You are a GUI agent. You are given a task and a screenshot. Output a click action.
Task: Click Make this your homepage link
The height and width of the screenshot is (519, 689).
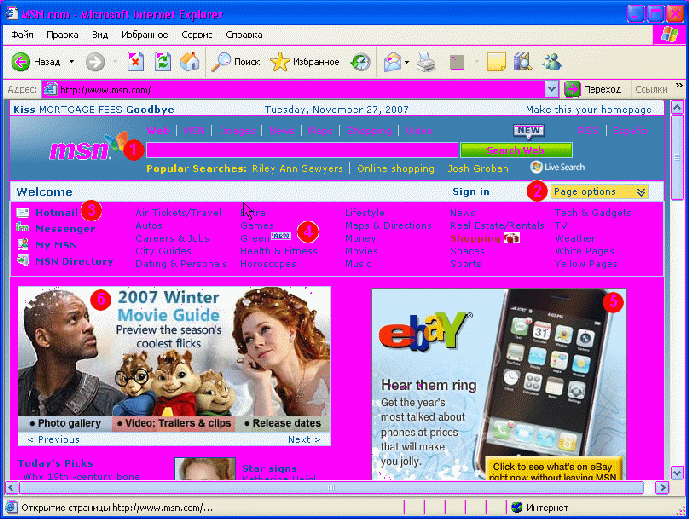click(588, 109)
